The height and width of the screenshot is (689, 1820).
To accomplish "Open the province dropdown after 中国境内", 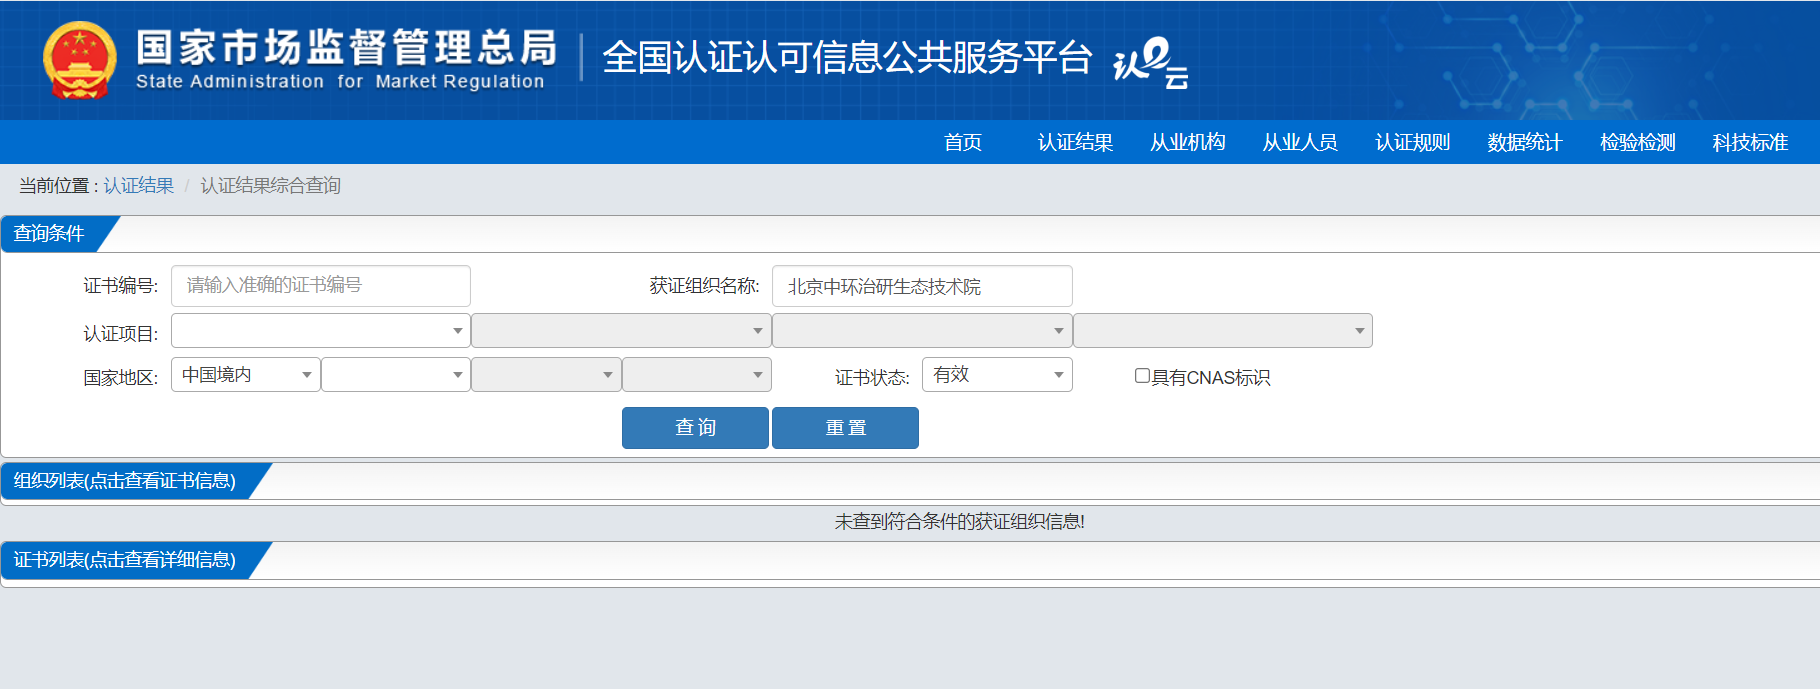I will (x=396, y=374).
